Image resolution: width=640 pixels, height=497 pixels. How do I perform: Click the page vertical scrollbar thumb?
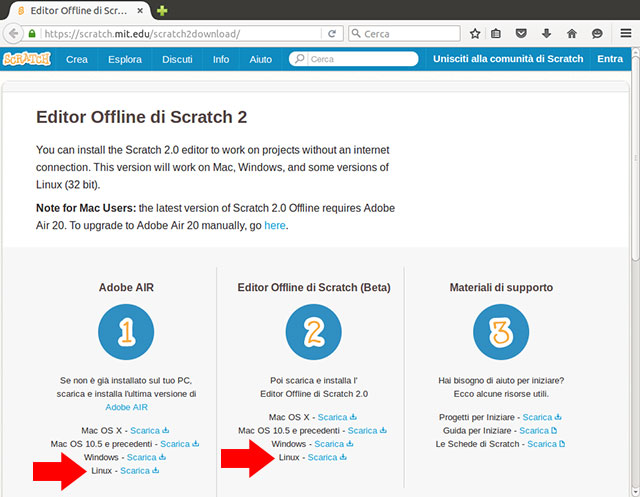(635, 157)
